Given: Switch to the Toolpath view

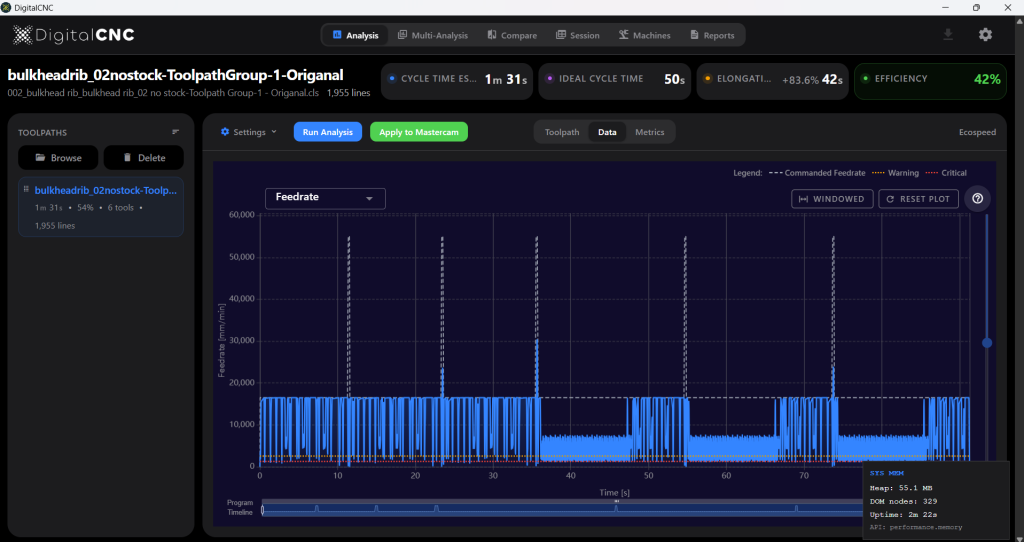Looking at the screenshot, I should click(x=562, y=132).
